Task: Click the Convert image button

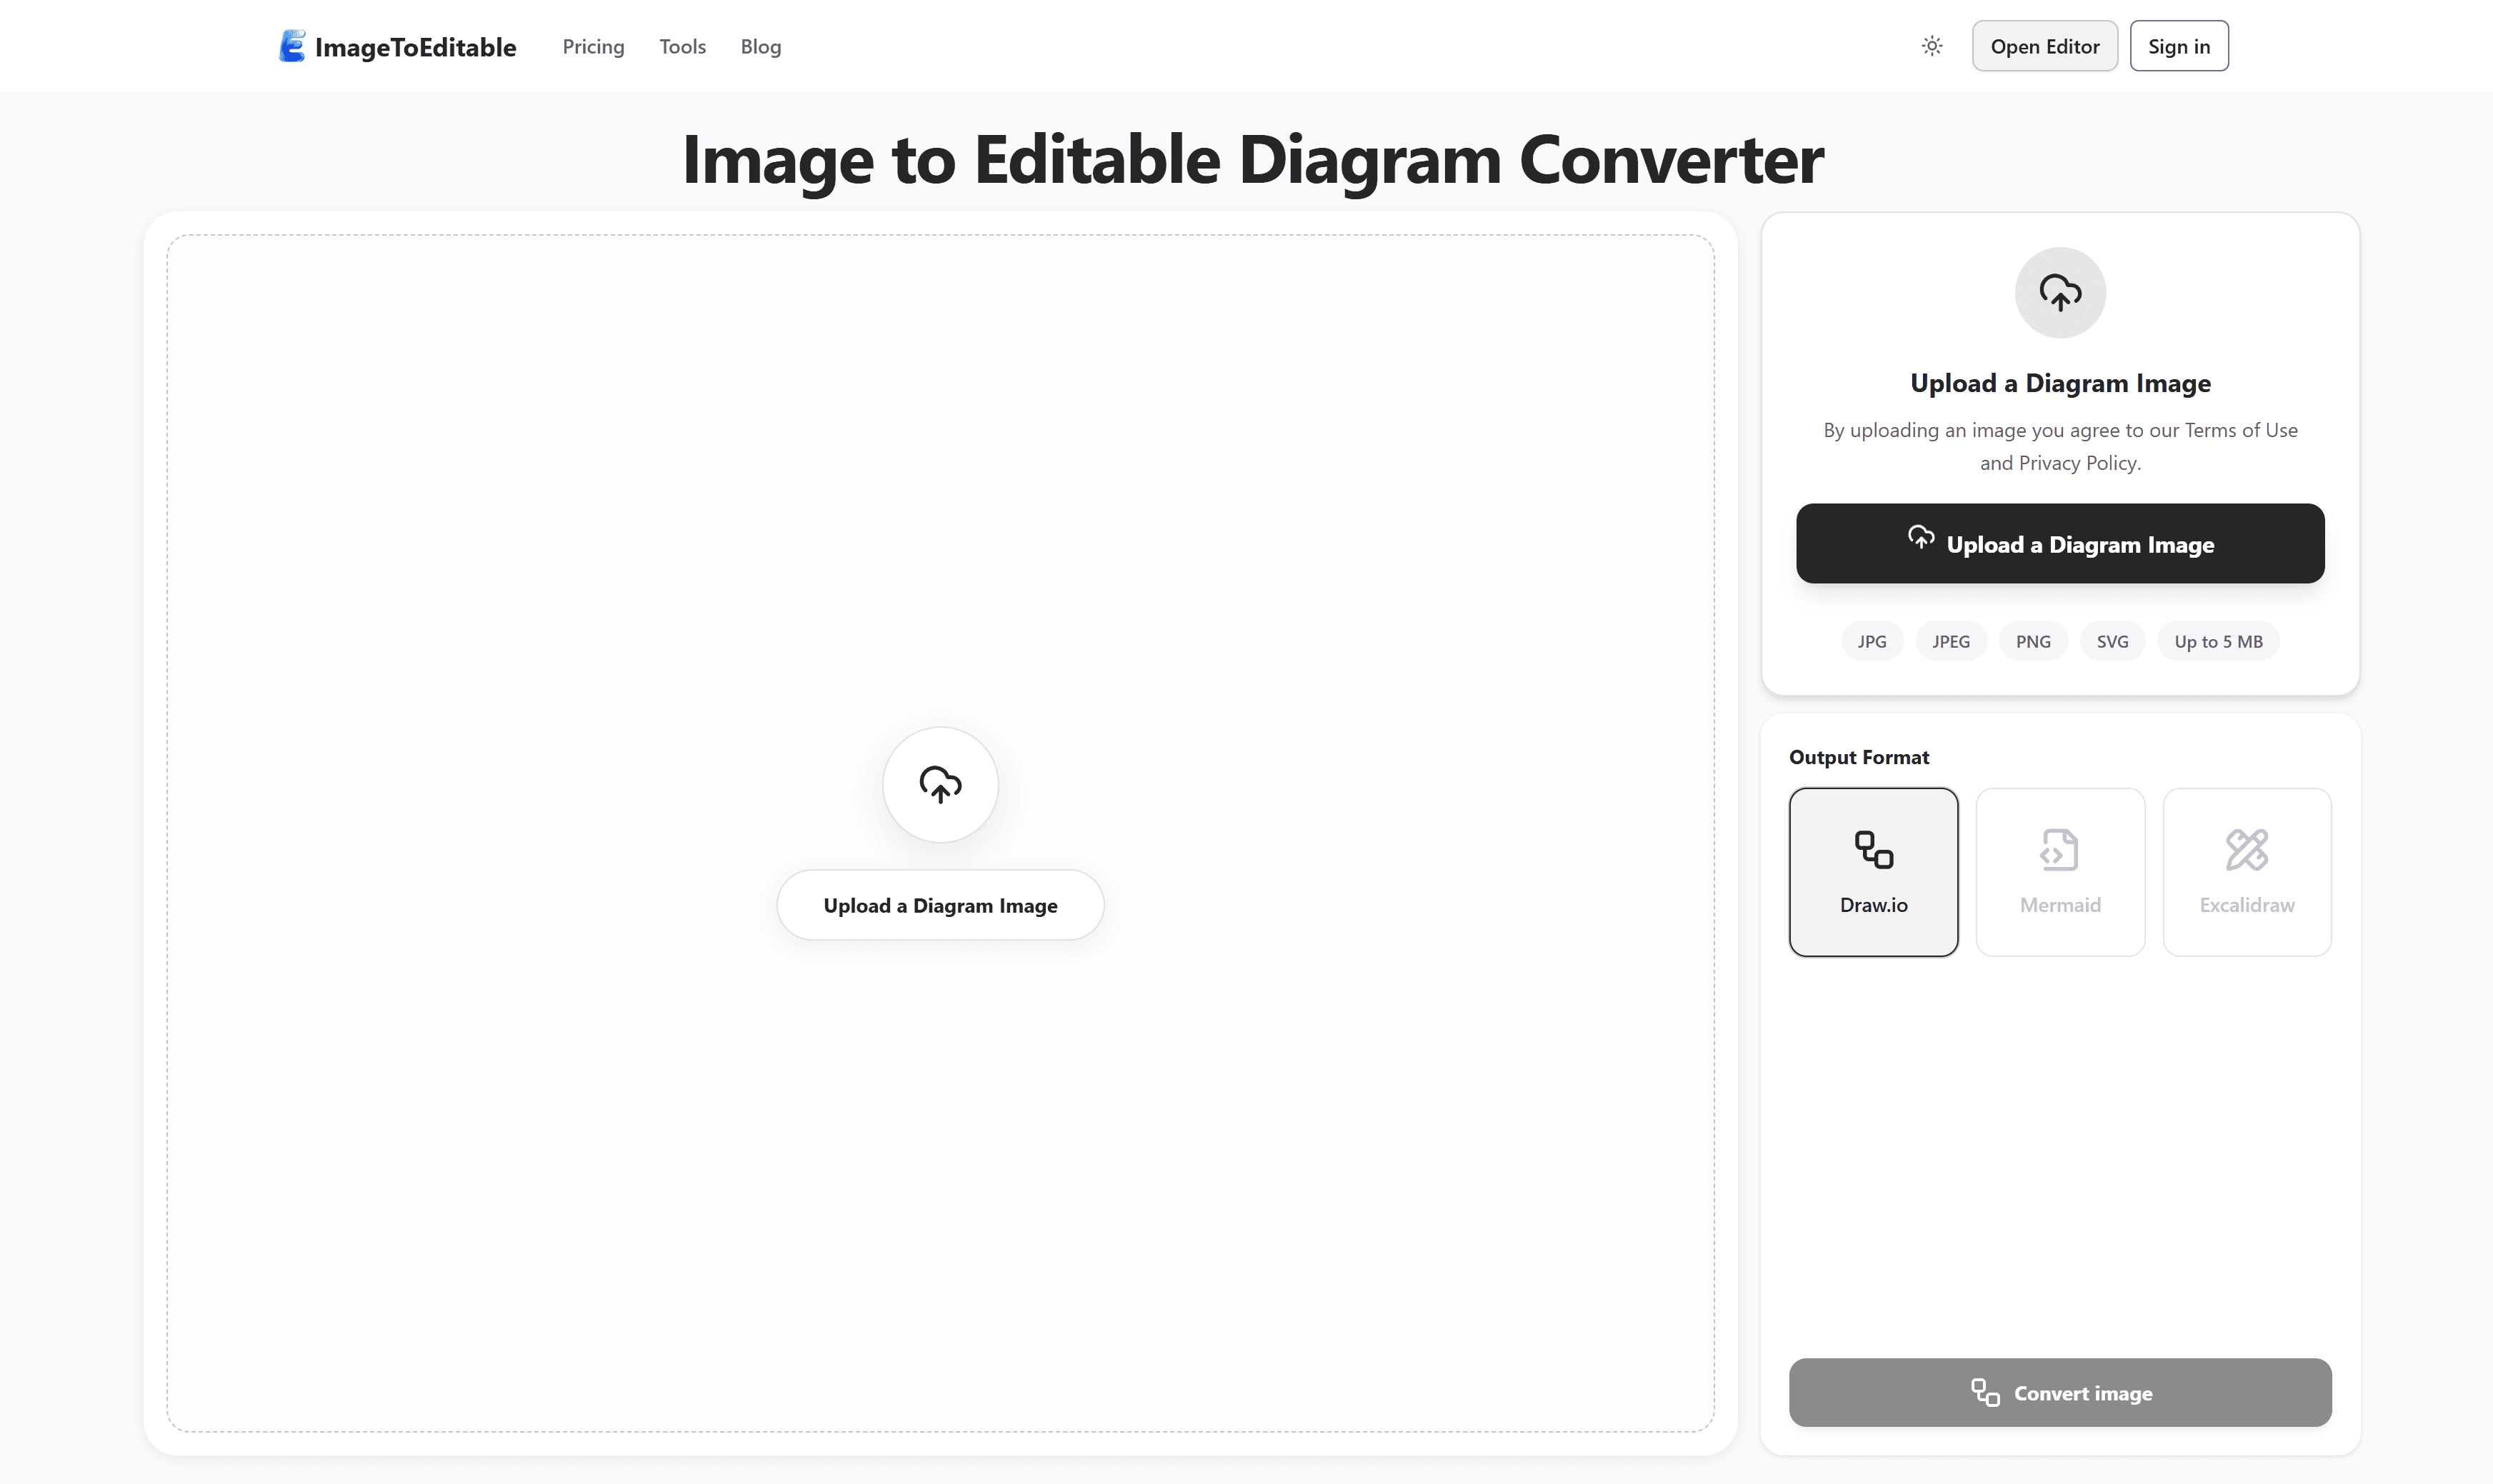Action: coord(2060,1392)
